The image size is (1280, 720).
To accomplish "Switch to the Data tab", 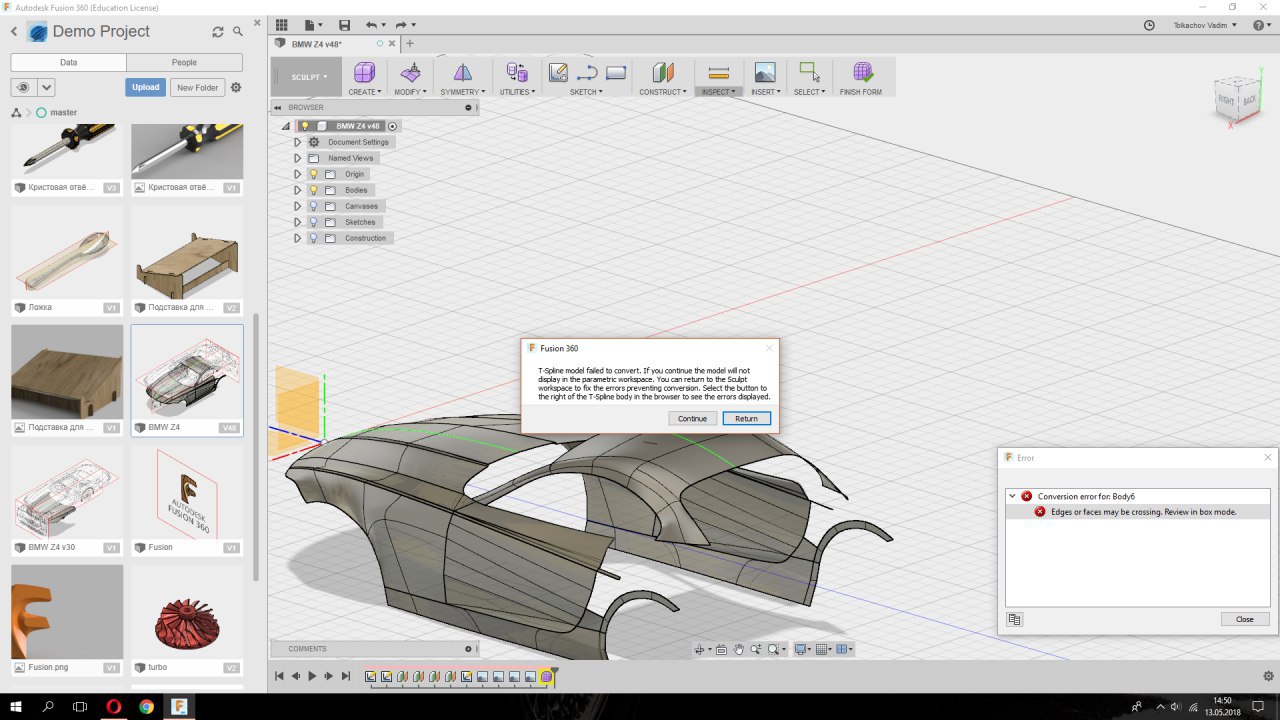I will (x=68, y=62).
